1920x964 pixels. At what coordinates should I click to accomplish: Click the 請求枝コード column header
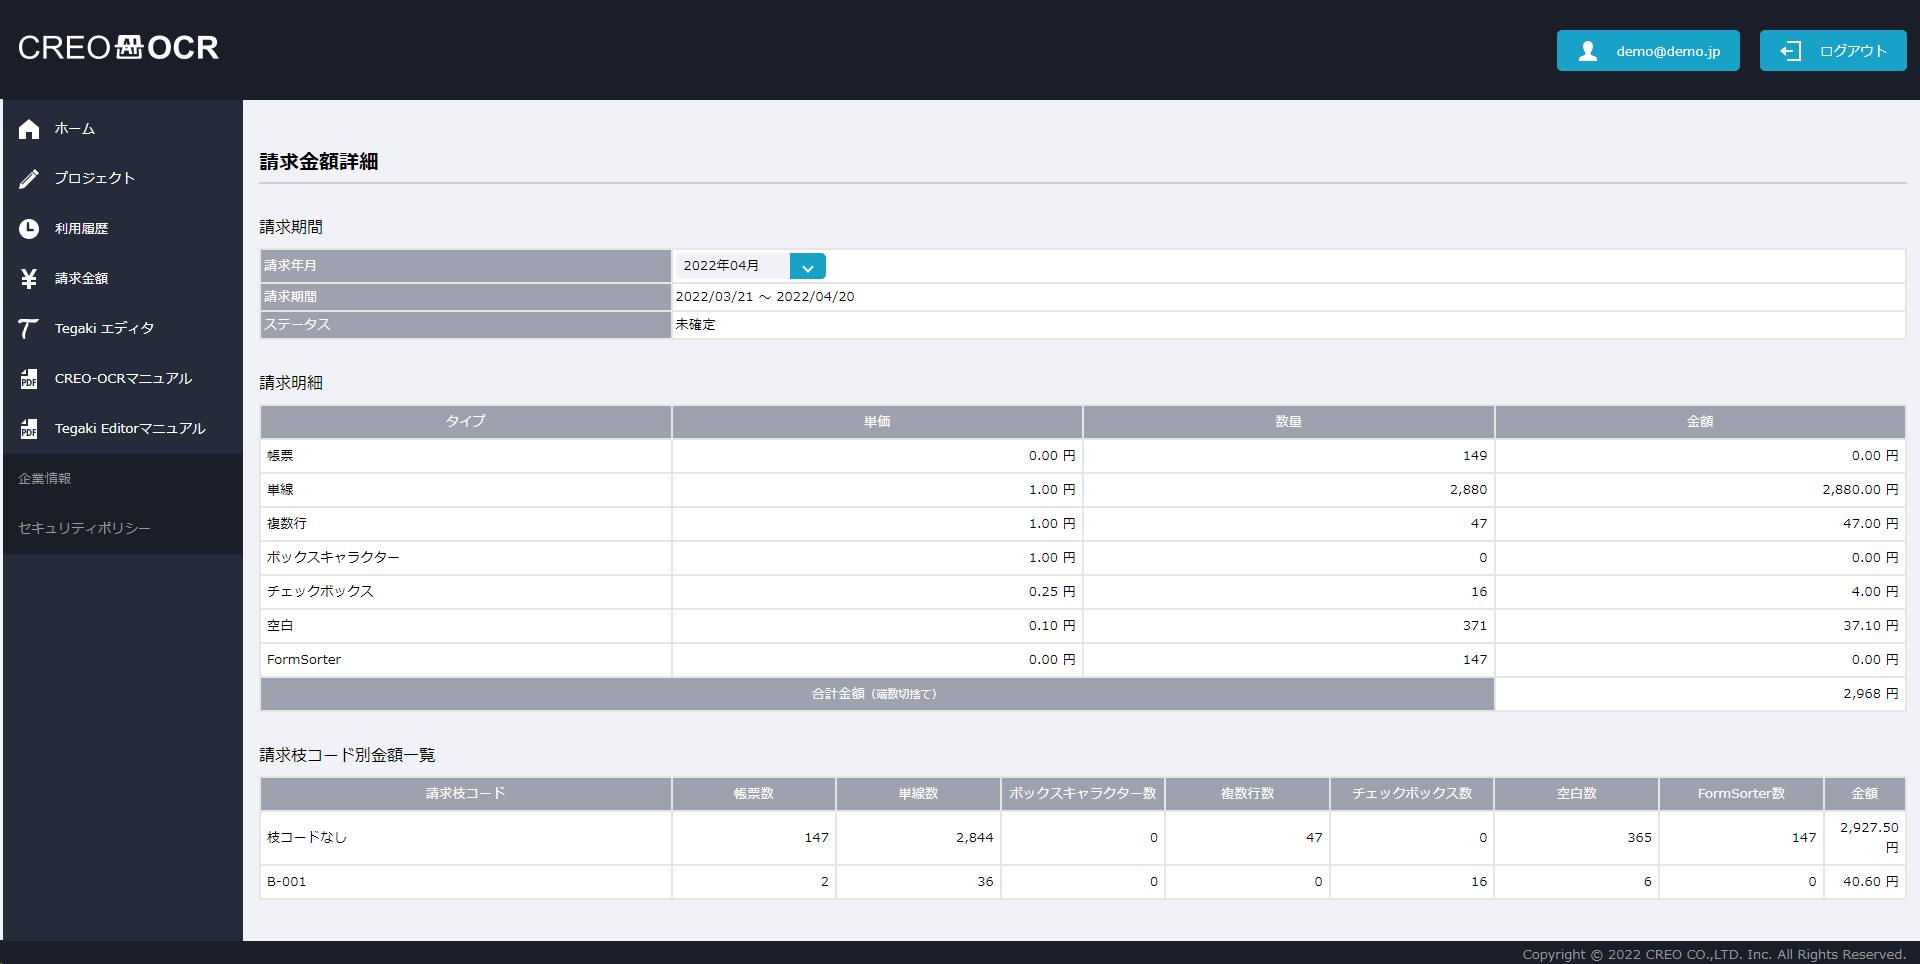pos(465,794)
